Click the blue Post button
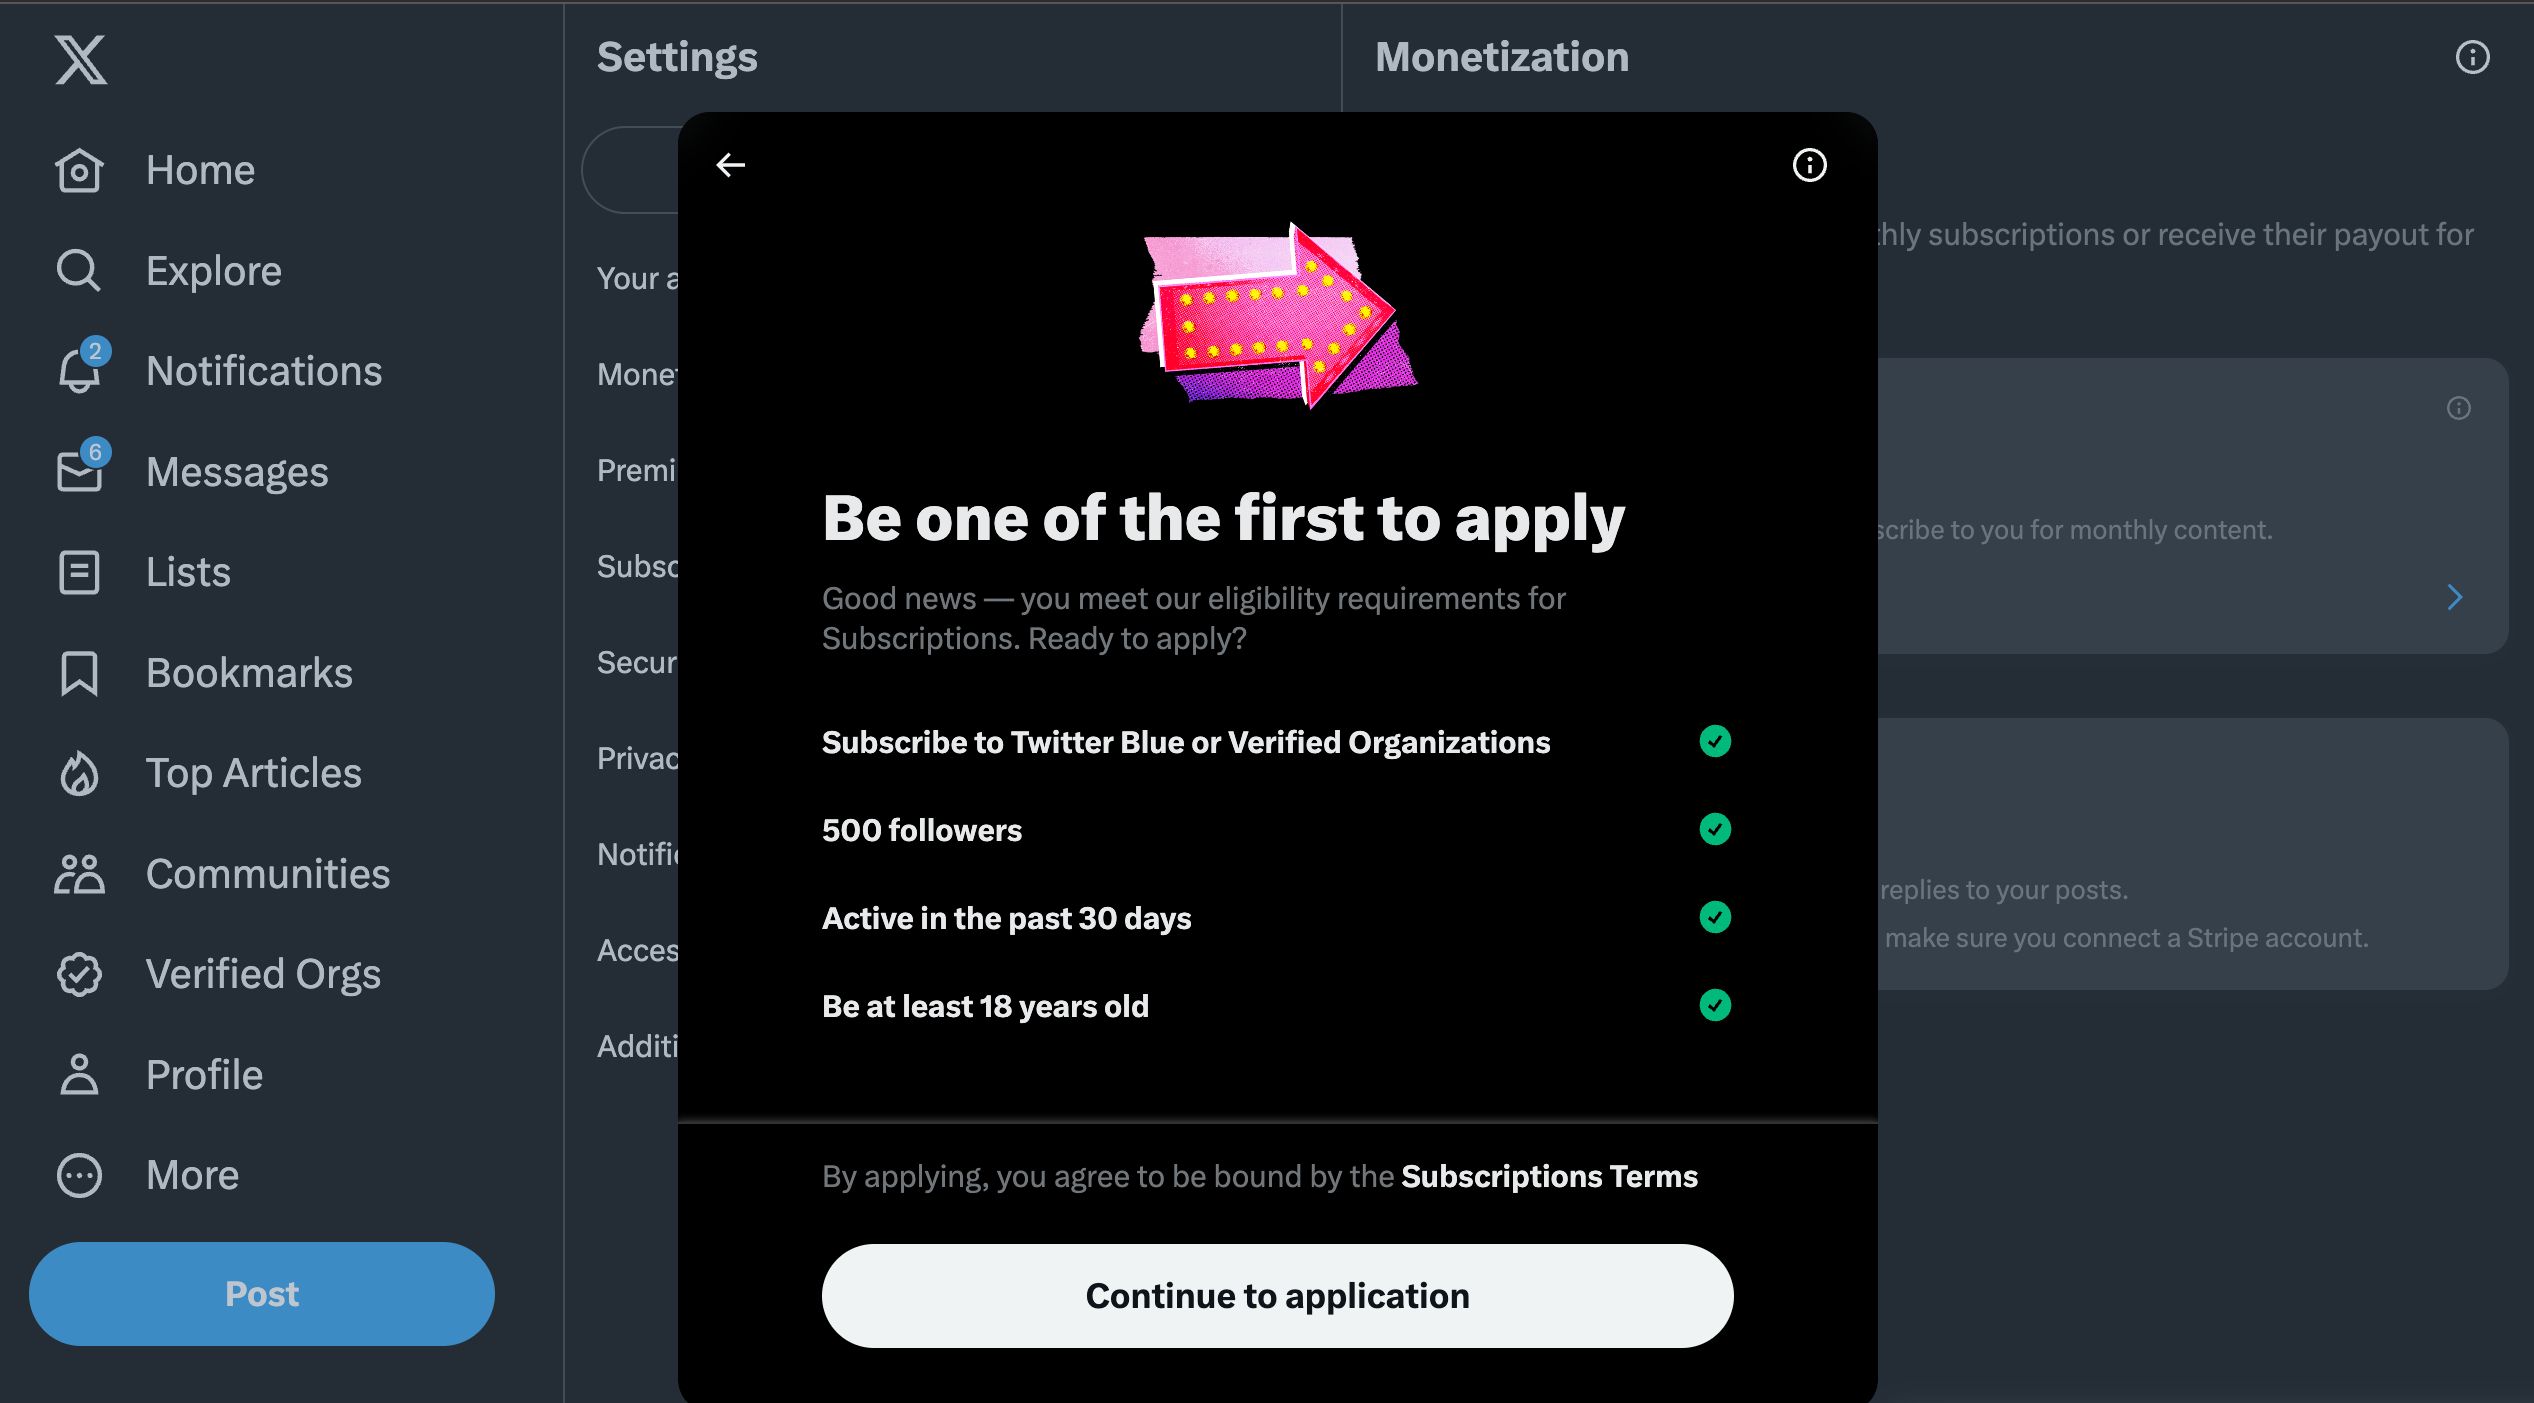The image size is (2534, 1403). [x=261, y=1293]
